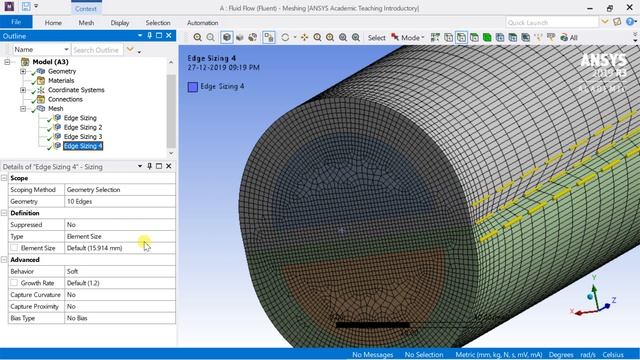
Task: Select the highlighted edge selection filter
Action: pyautogui.click(x=461, y=38)
